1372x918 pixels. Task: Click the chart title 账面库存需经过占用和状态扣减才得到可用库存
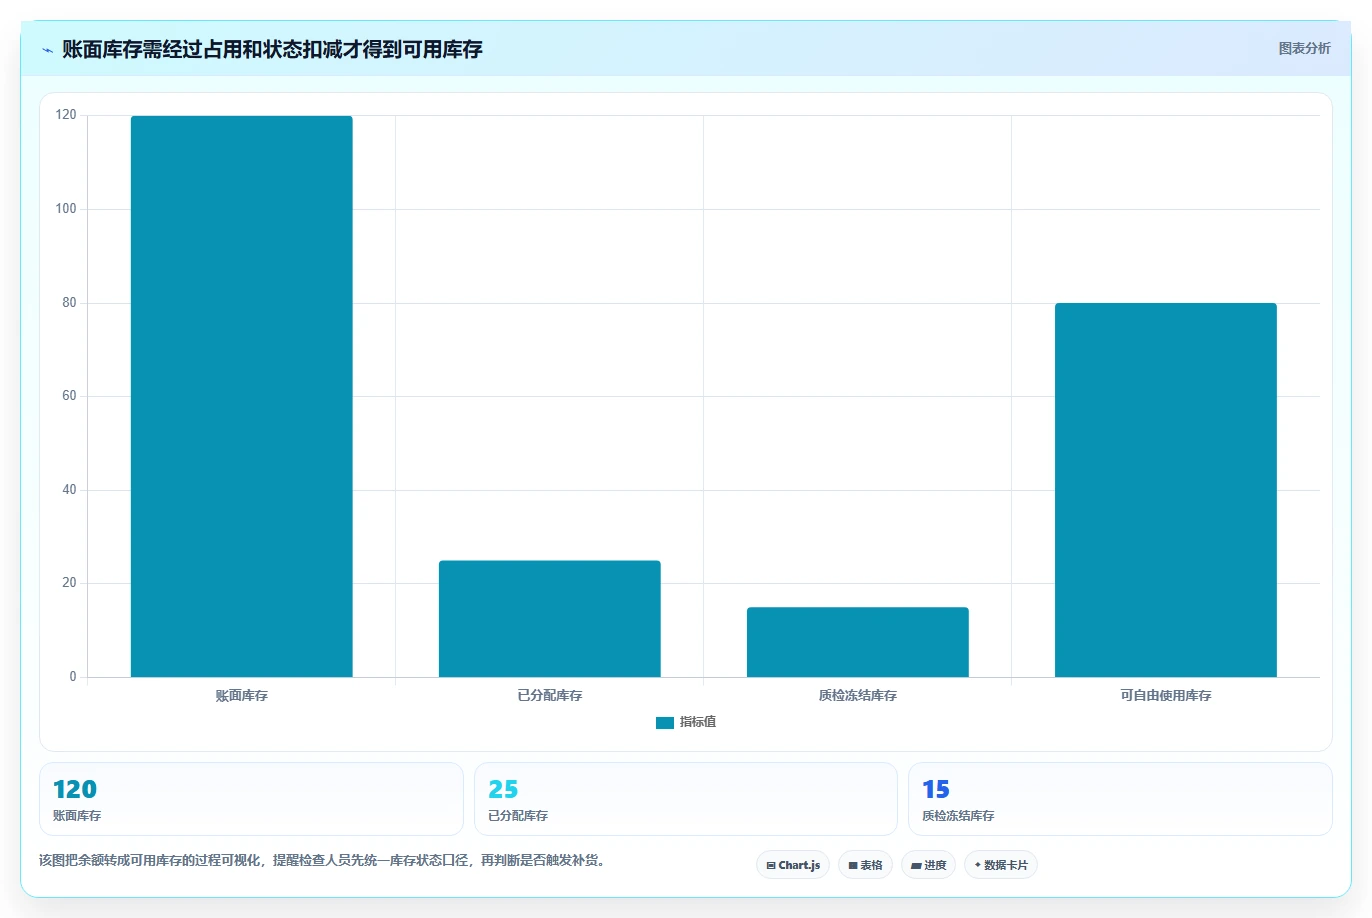point(272,49)
